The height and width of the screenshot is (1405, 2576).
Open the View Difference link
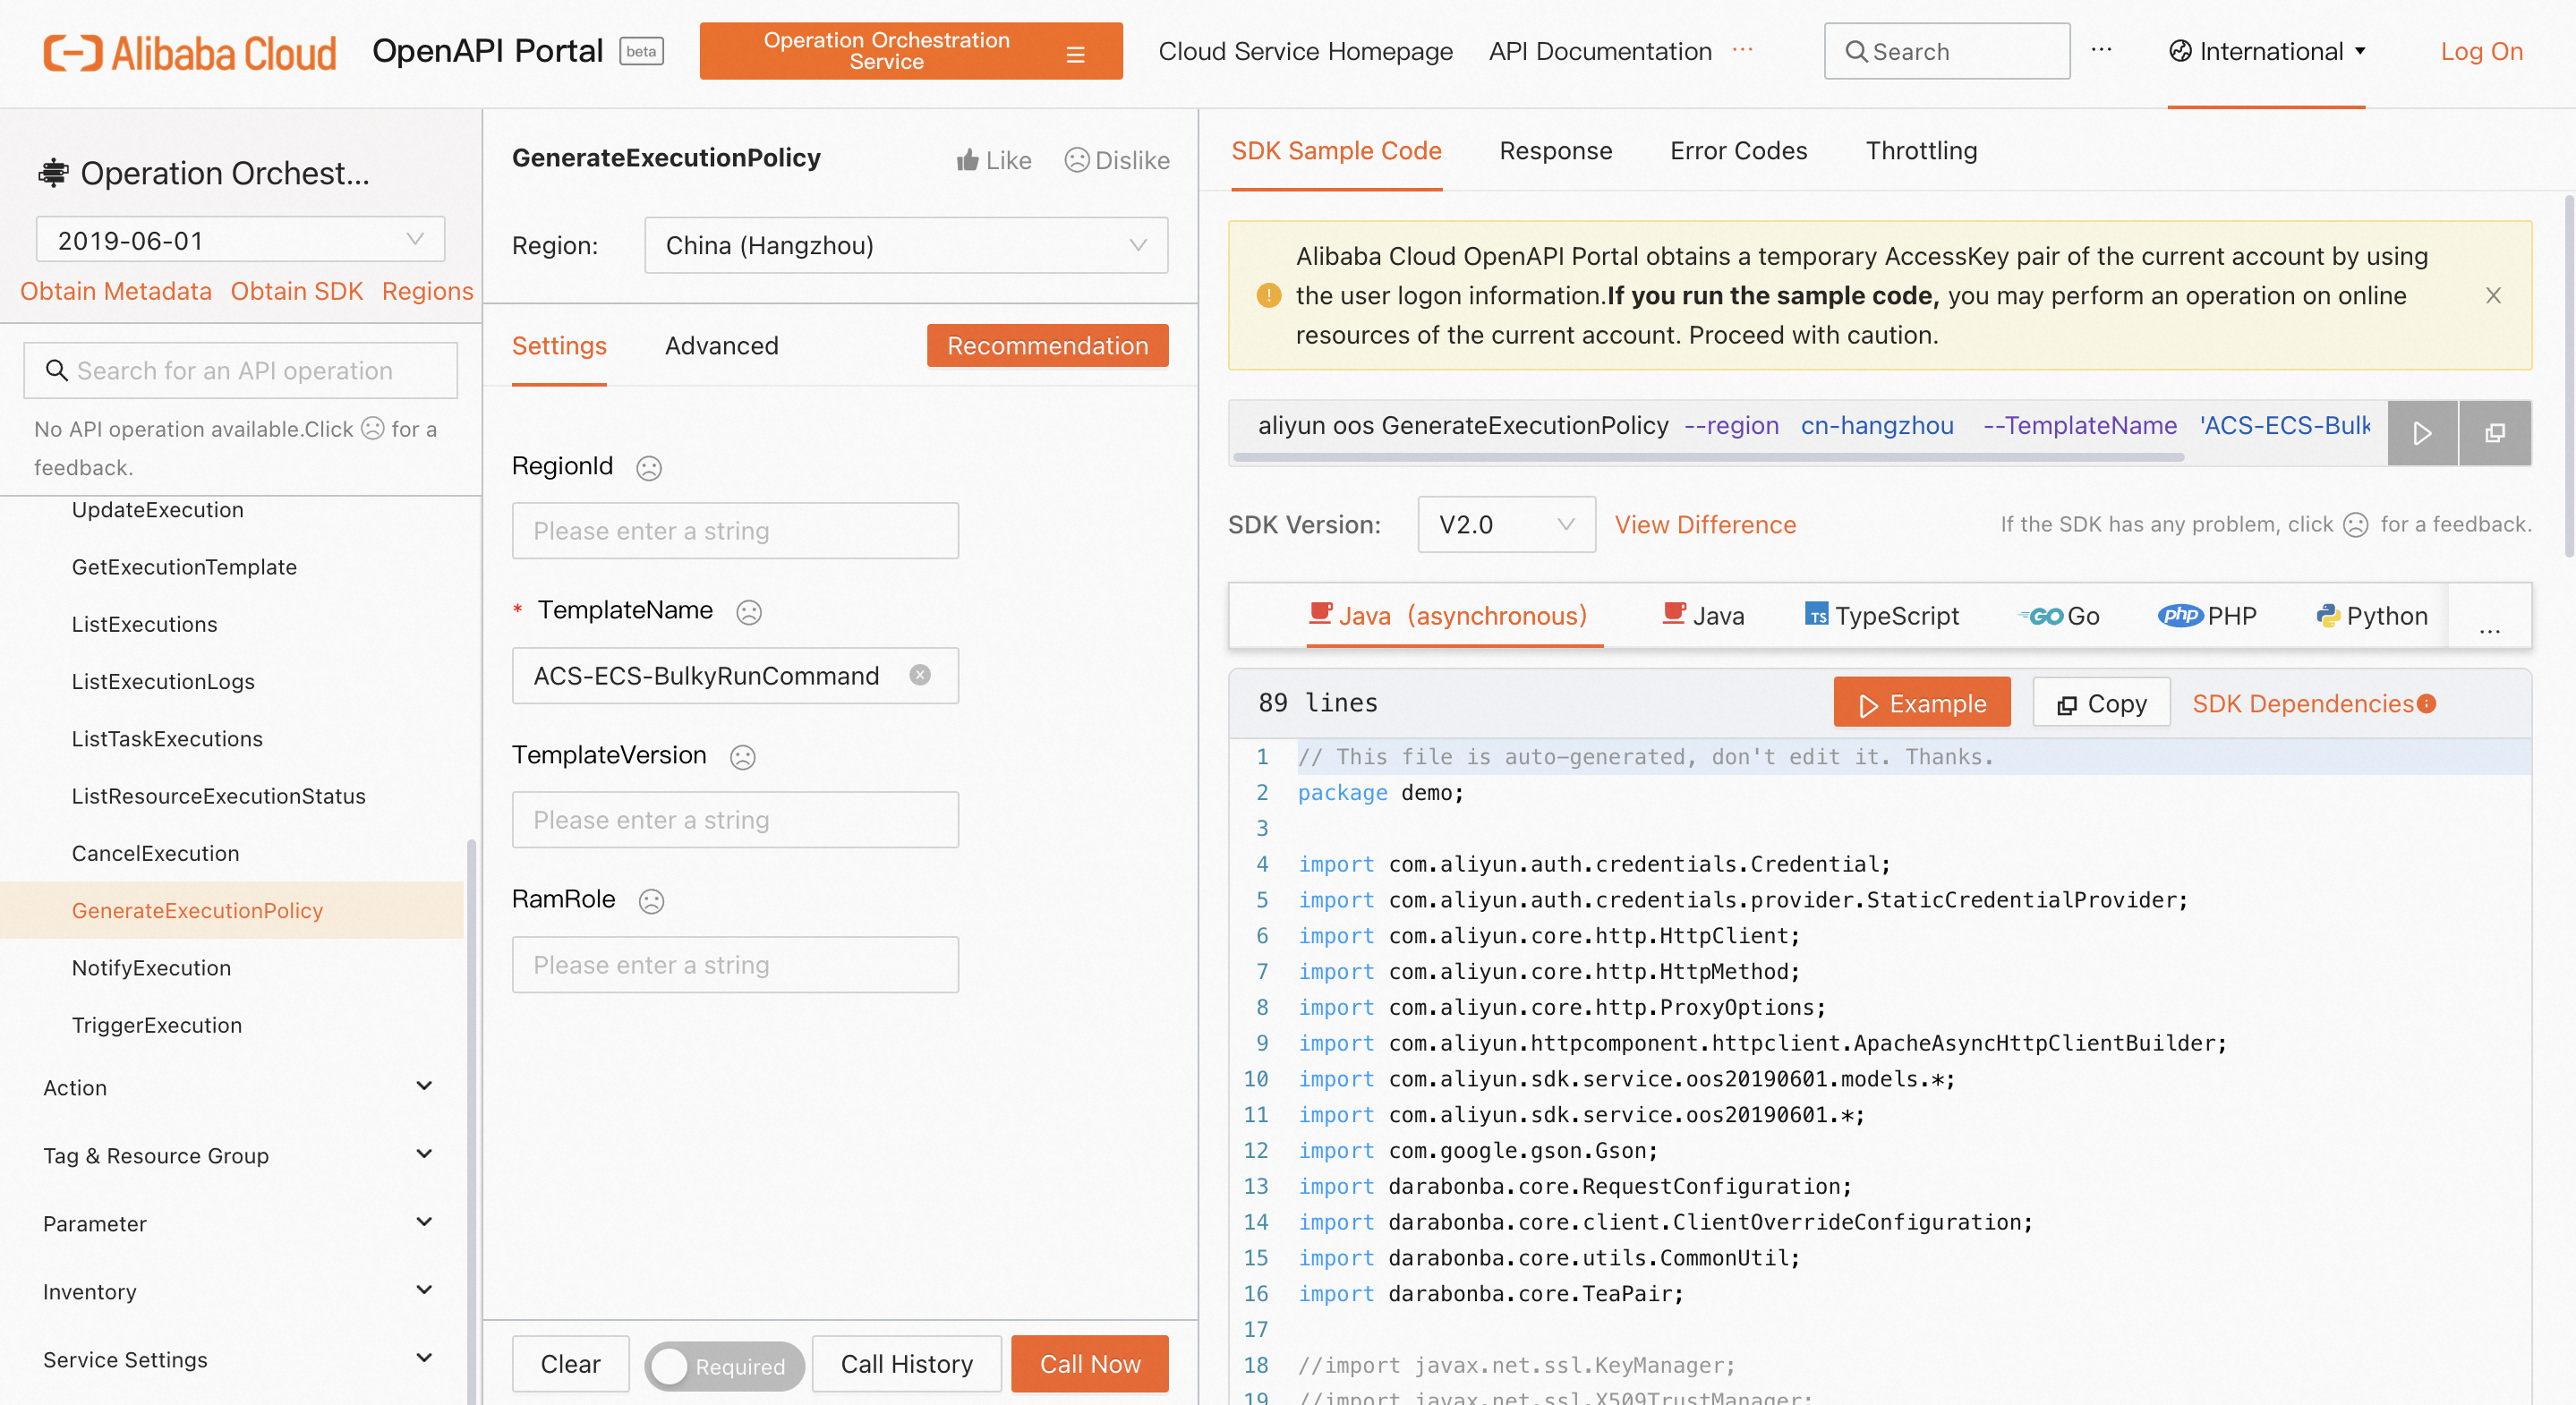[x=1705, y=524]
